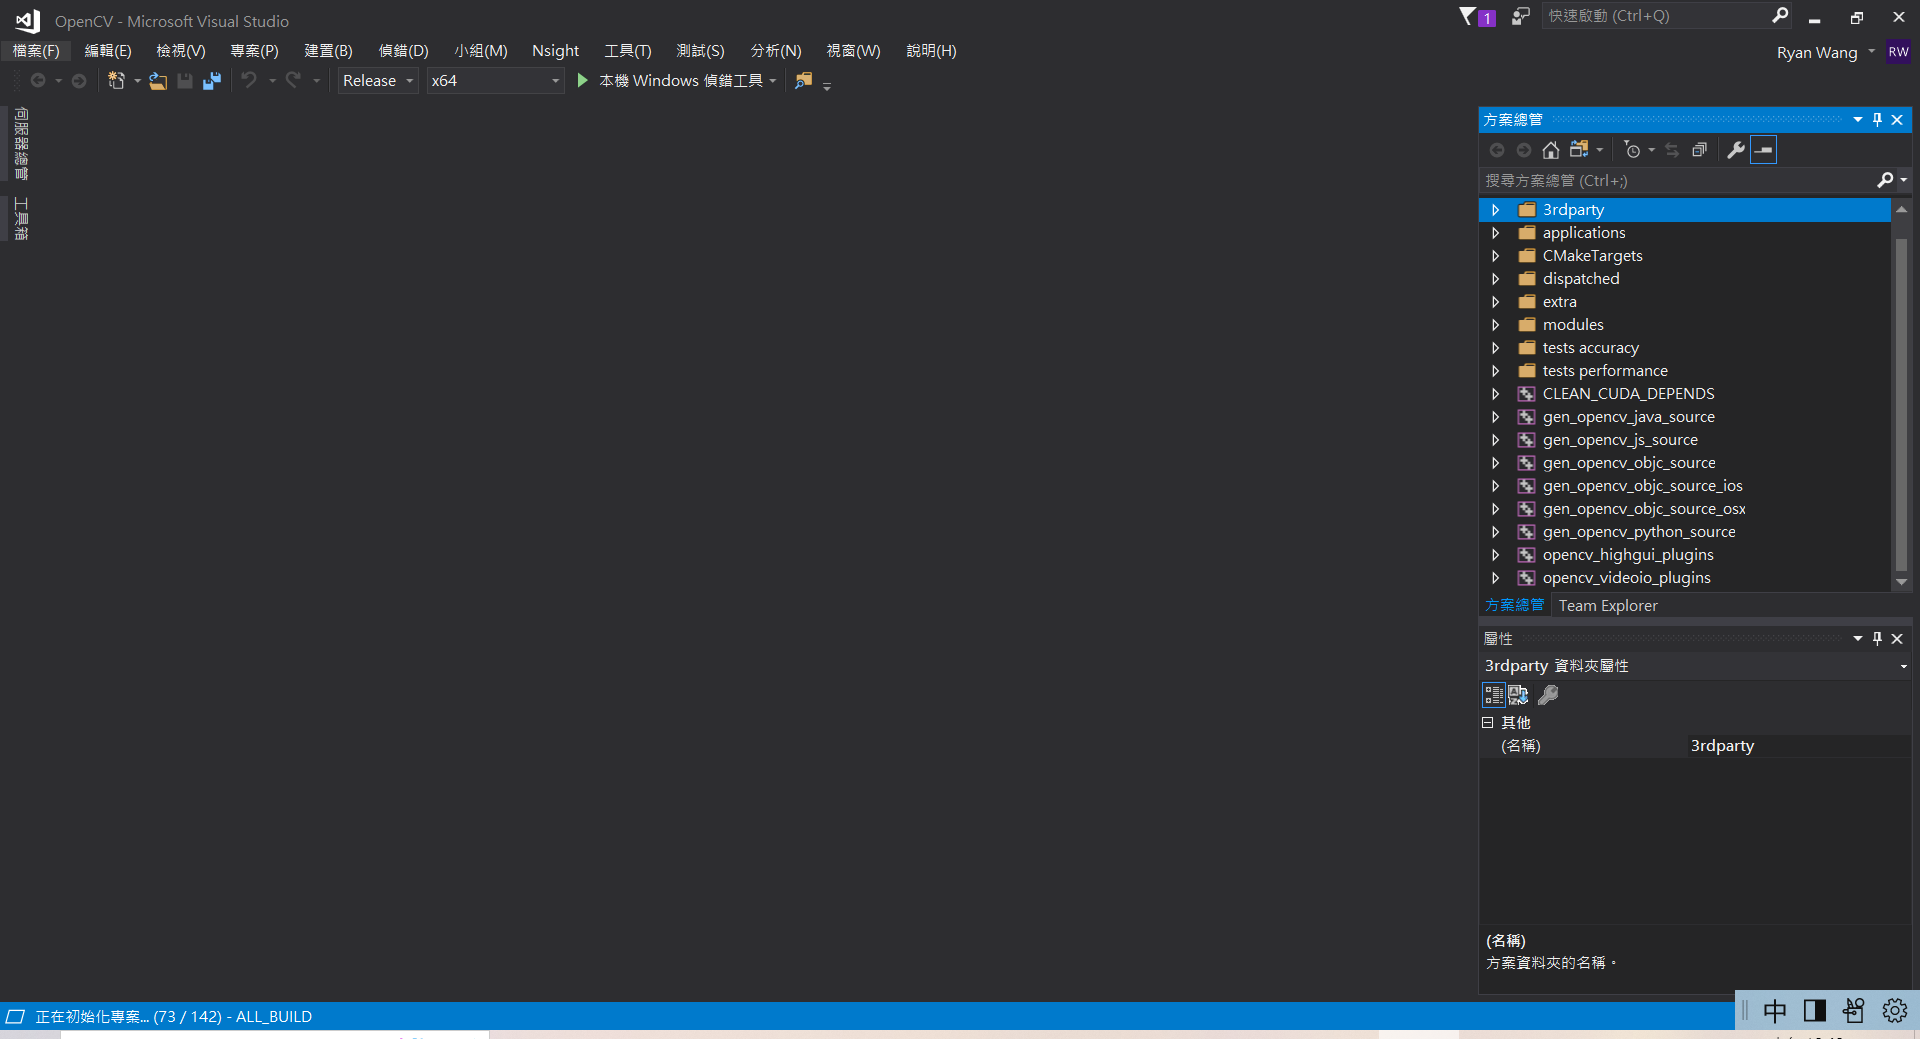The image size is (1920, 1039).
Task: Collapse the 其他 category in Properties
Action: pos(1487,722)
